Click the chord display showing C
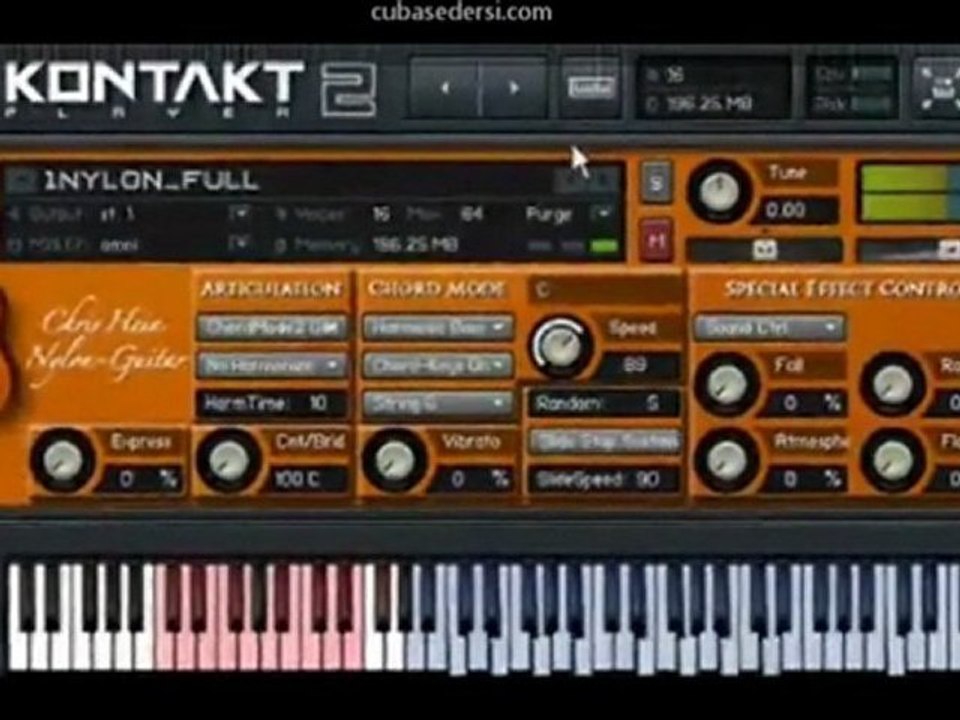This screenshot has height=720, width=960. [x=604, y=290]
